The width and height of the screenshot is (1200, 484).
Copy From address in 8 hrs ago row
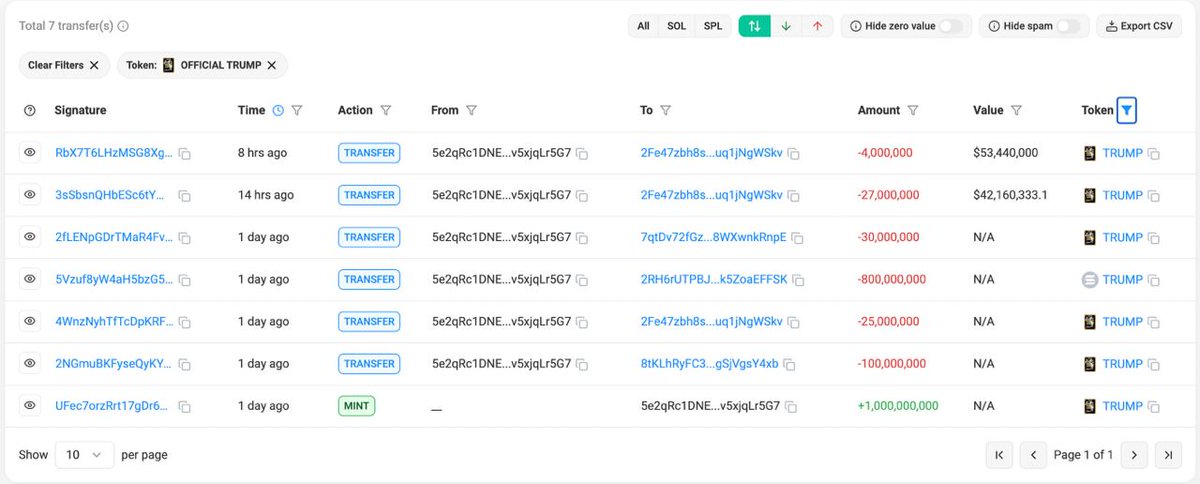(x=582, y=153)
